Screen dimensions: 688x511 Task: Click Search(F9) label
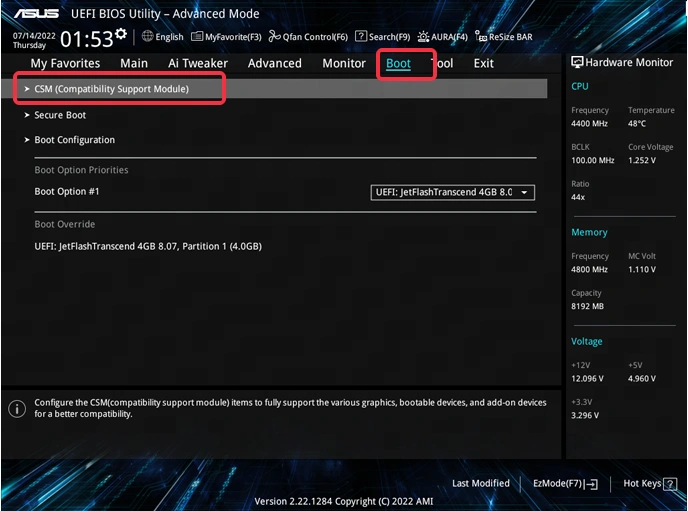coord(389,37)
